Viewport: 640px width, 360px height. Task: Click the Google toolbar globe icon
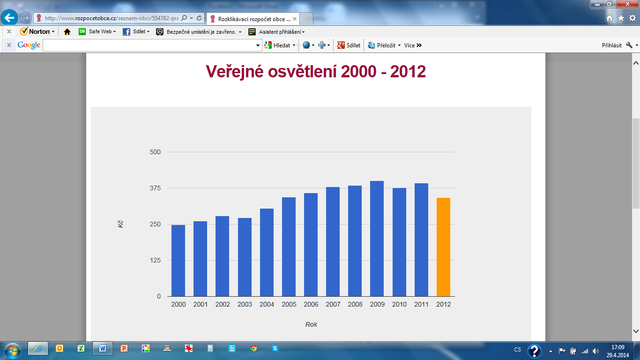[x=306, y=45]
